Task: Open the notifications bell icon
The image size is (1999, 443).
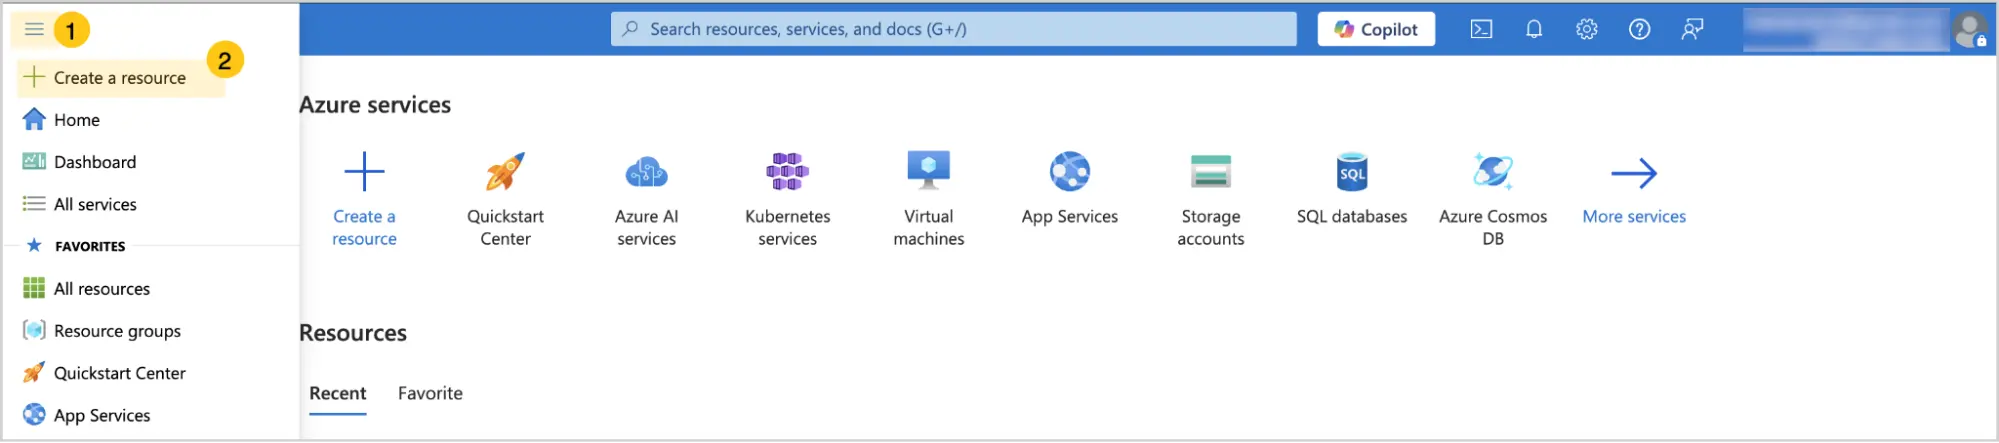Action: (1534, 29)
